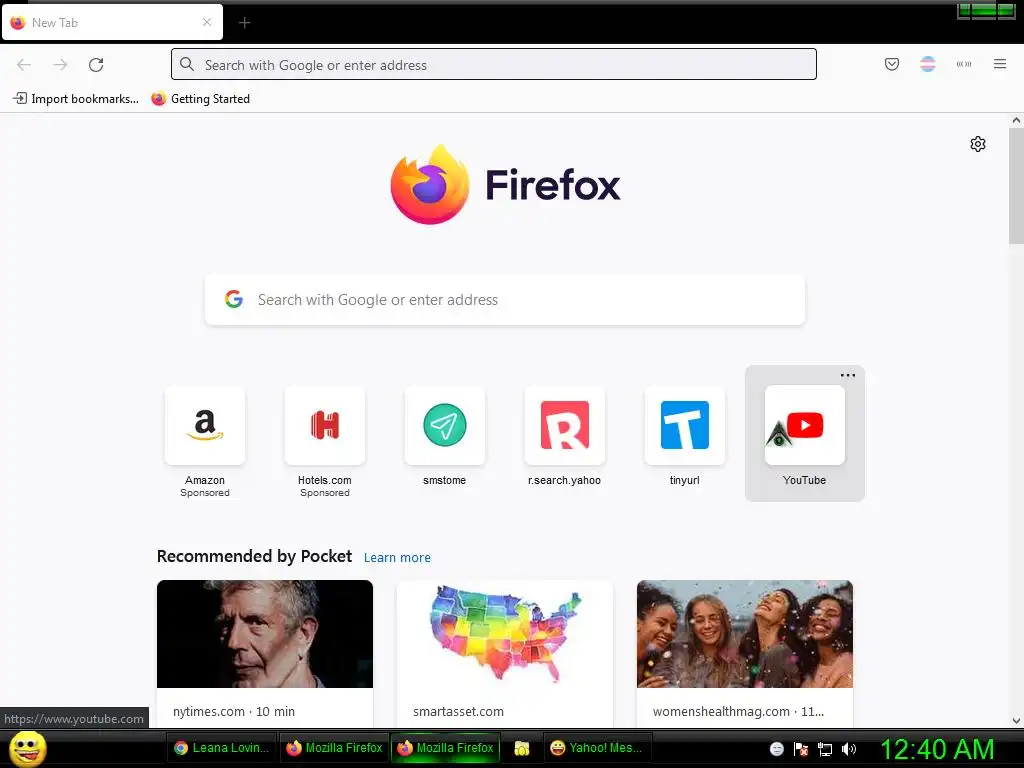Click the address bar search field
This screenshot has width=1024, height=768.
point(494,65)
